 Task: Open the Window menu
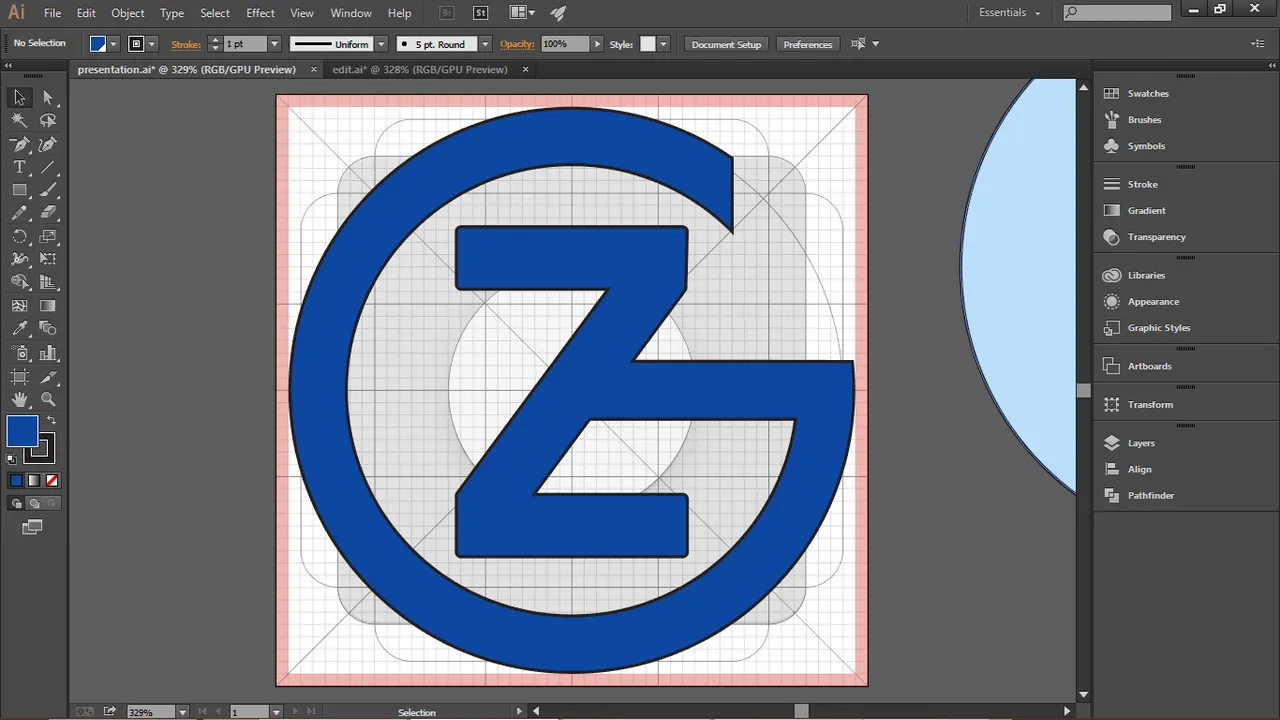(351, 13)
